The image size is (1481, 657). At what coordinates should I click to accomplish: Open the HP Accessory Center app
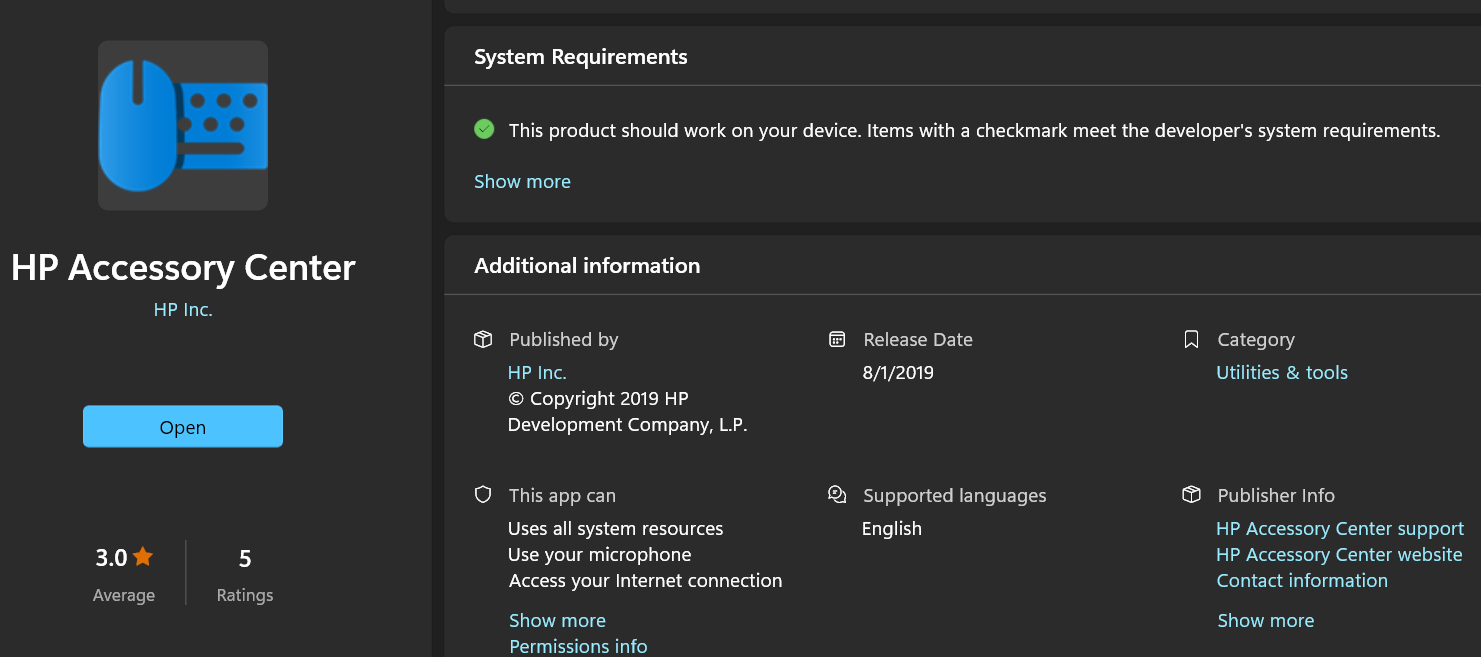pyautogui.click(x=183, y=426)
